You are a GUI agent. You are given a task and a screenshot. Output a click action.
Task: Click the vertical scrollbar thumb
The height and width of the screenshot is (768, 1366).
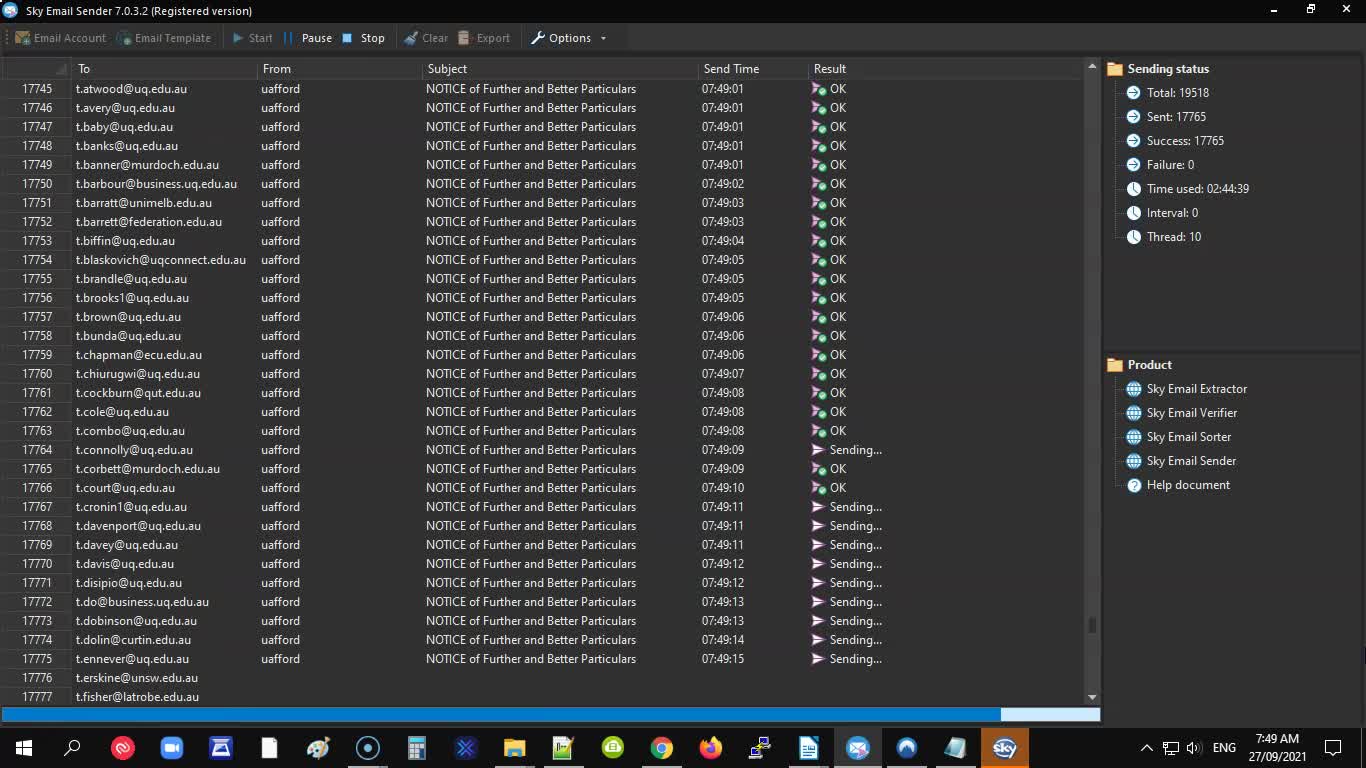coord(1092,625)
